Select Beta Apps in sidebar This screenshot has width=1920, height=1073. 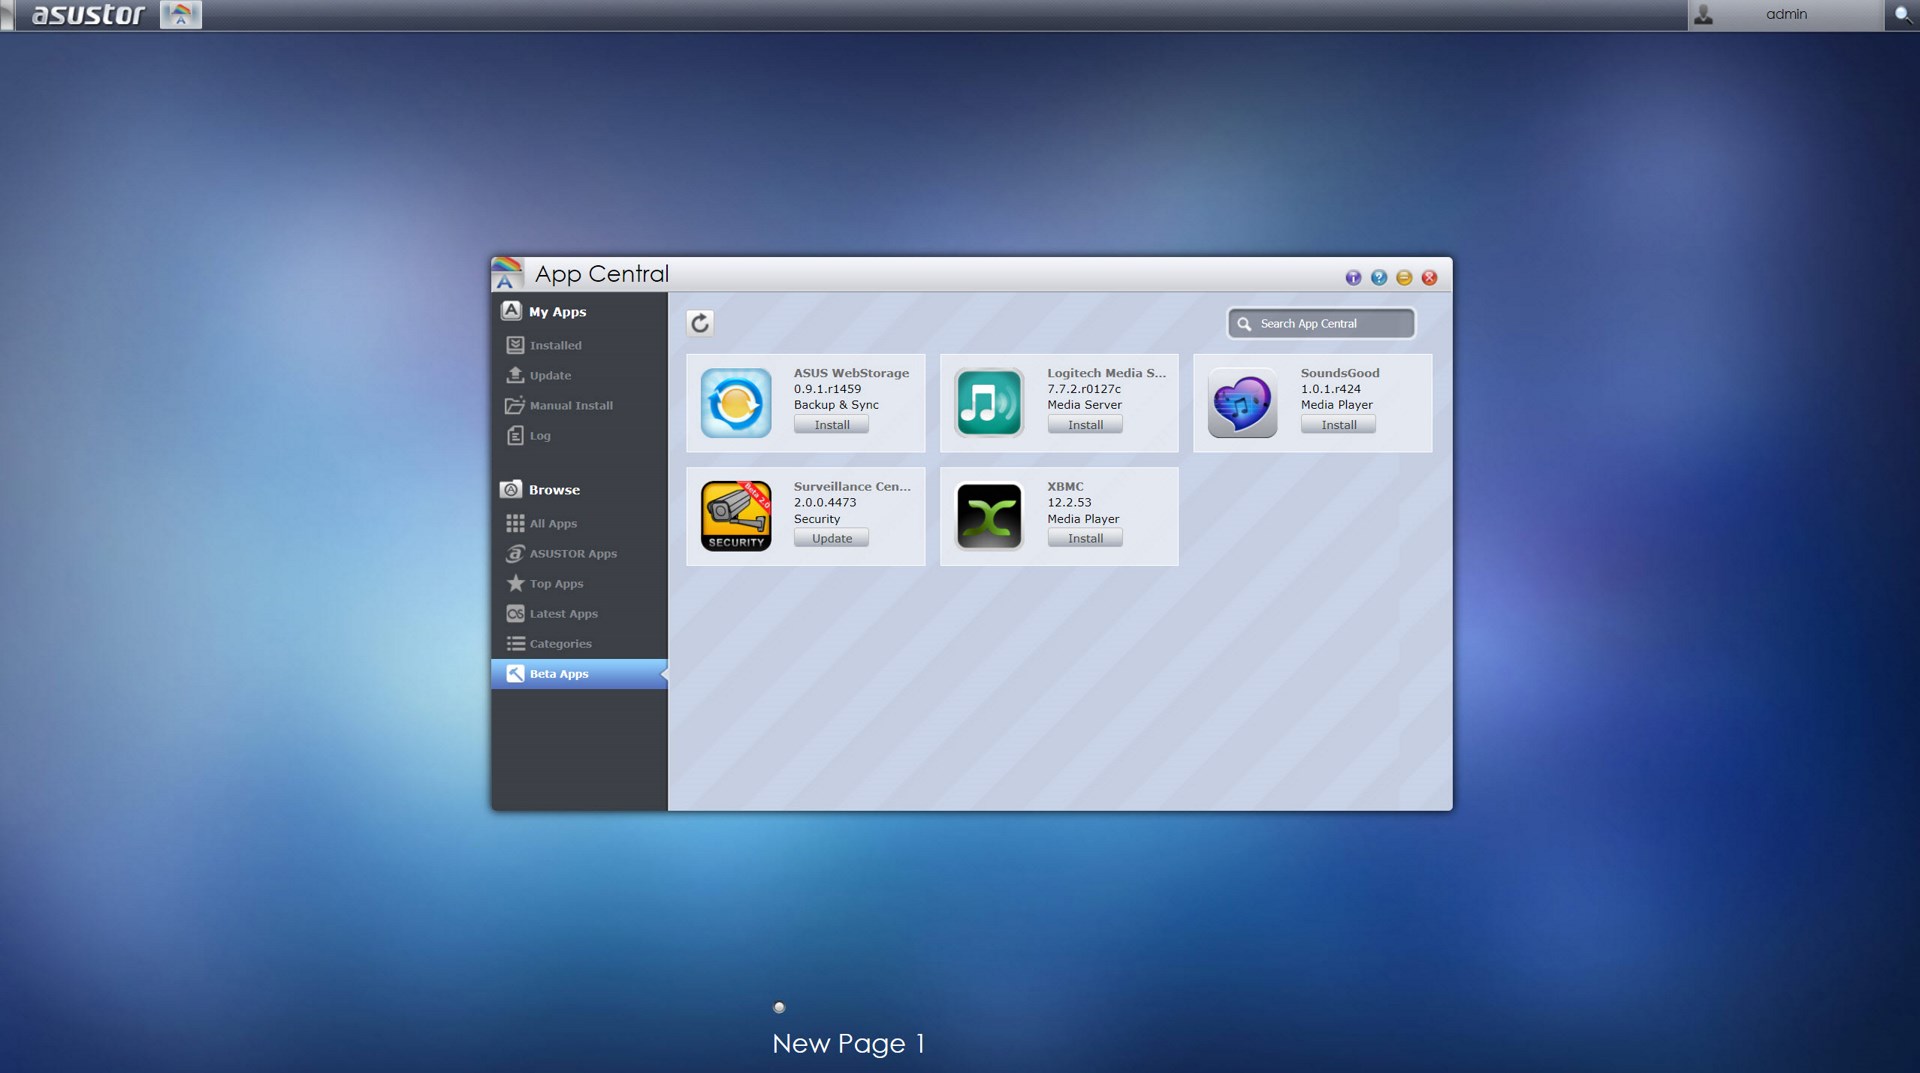click(579, 673)
